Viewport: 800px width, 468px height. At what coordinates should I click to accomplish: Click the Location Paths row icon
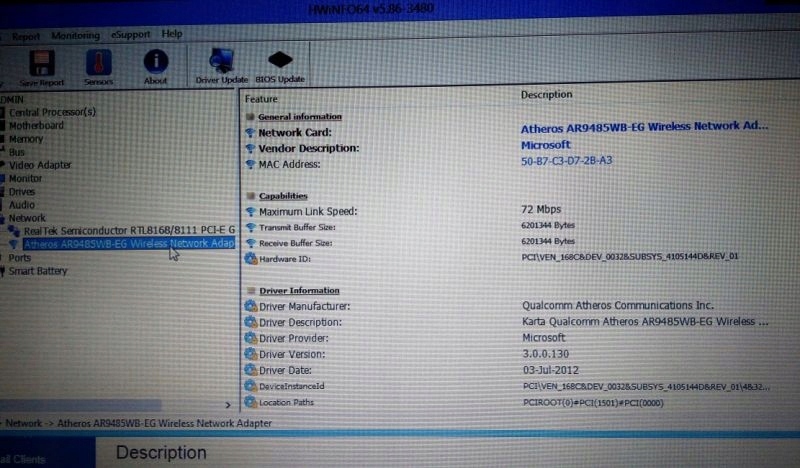[251, 402]
